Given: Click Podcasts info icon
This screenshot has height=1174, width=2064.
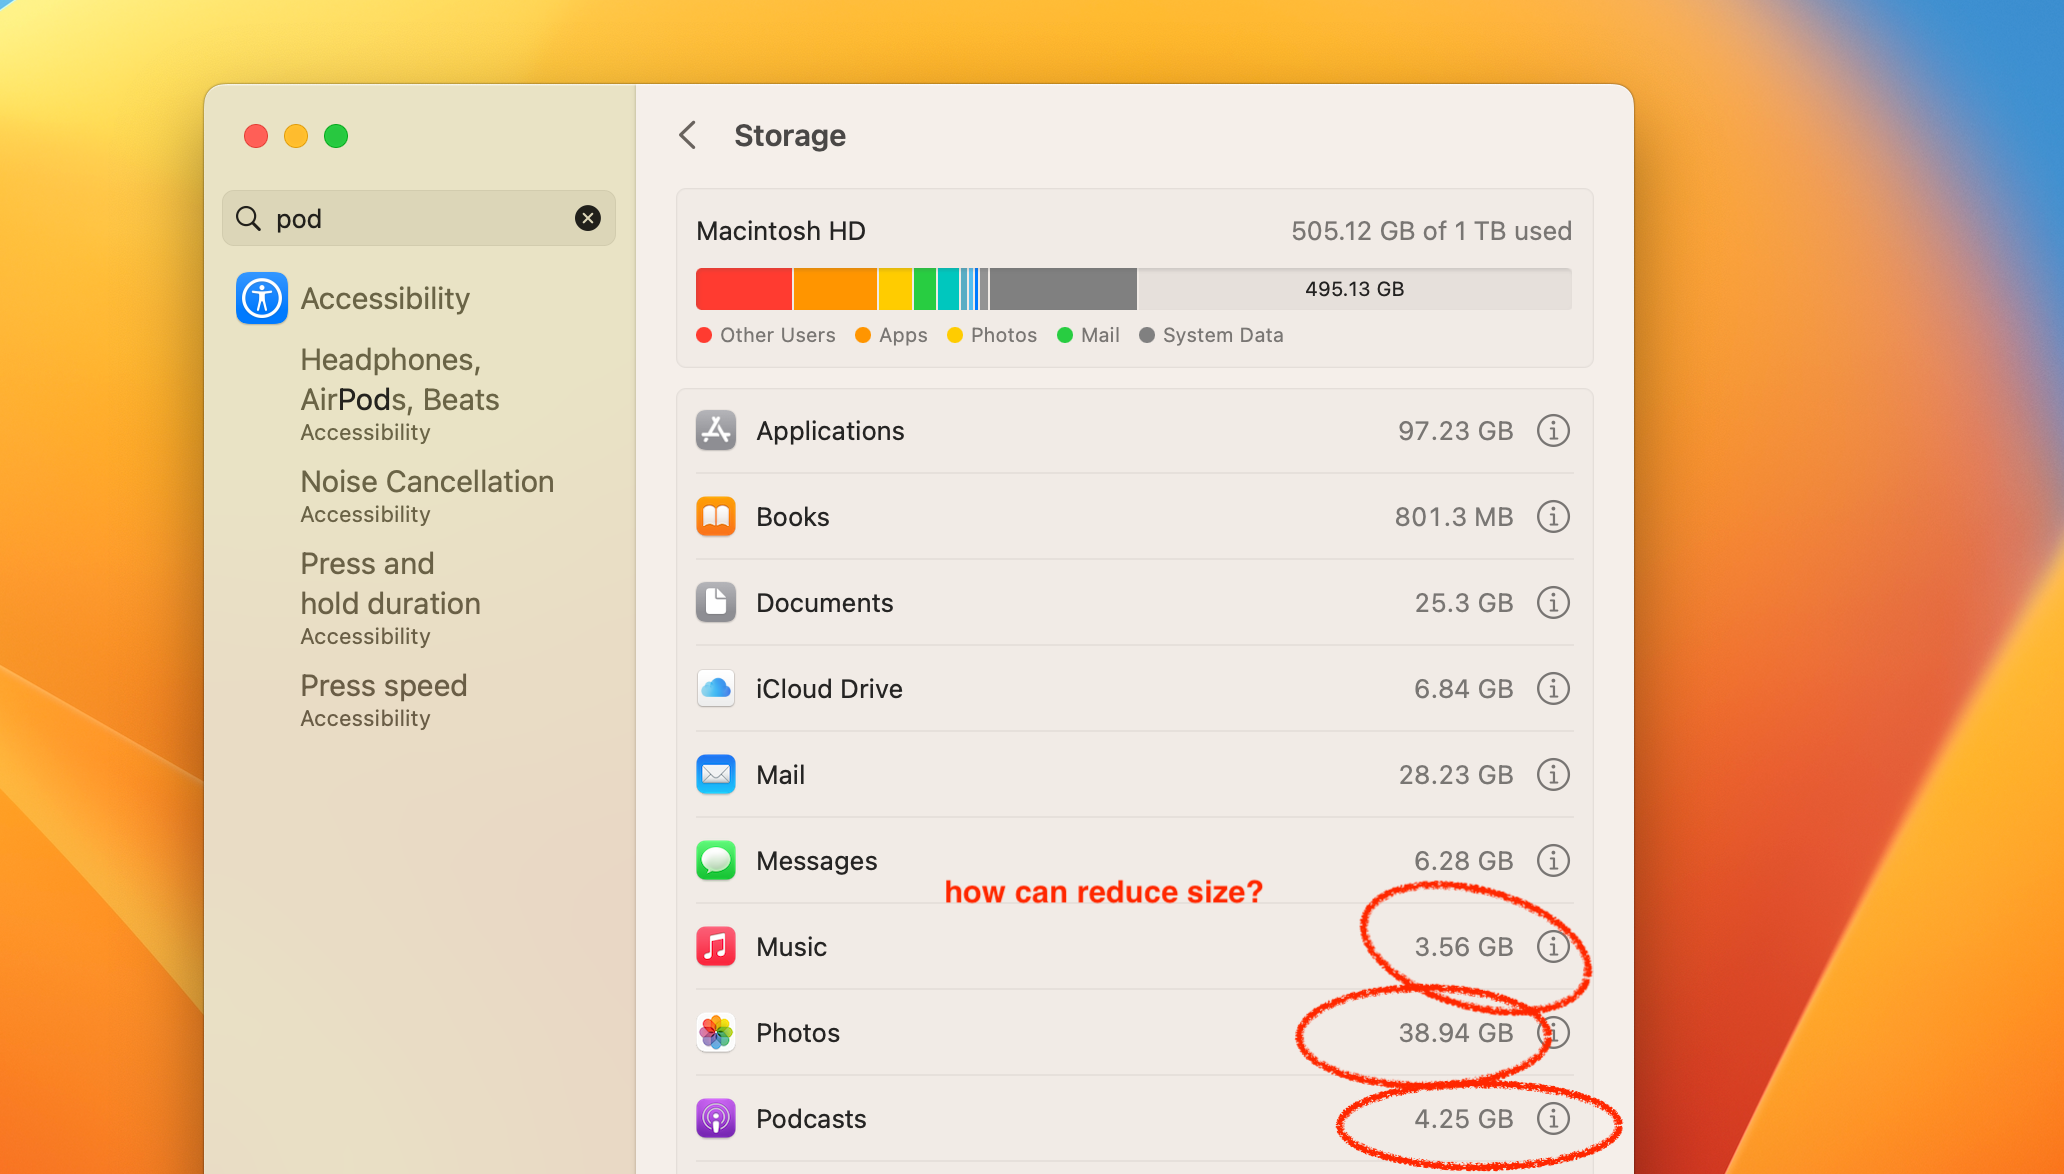Looking at the screenshot, I should click(x=1552, y=1119).
